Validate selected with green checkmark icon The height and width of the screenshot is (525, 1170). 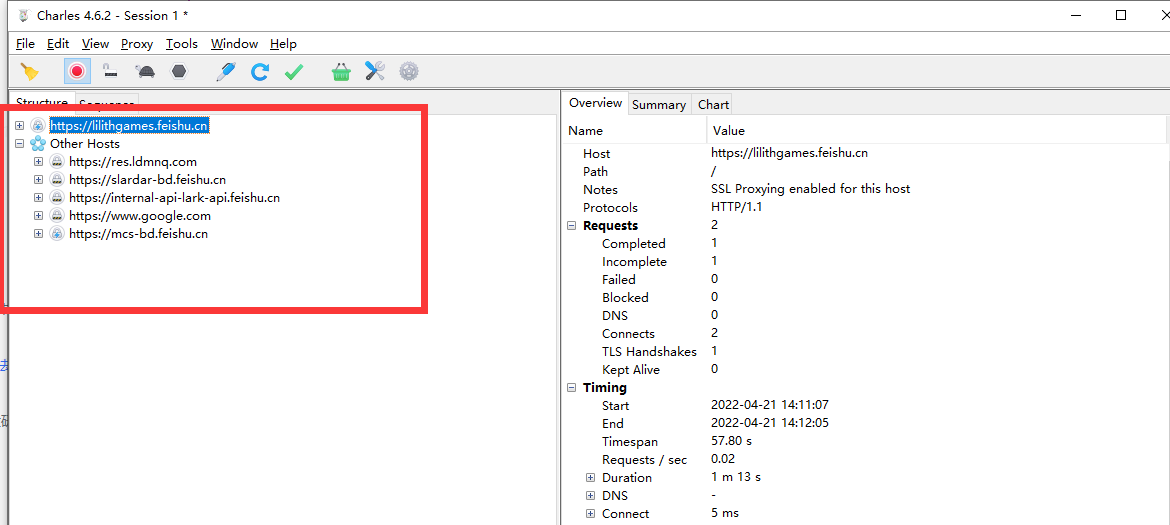[x=294, y=72]
